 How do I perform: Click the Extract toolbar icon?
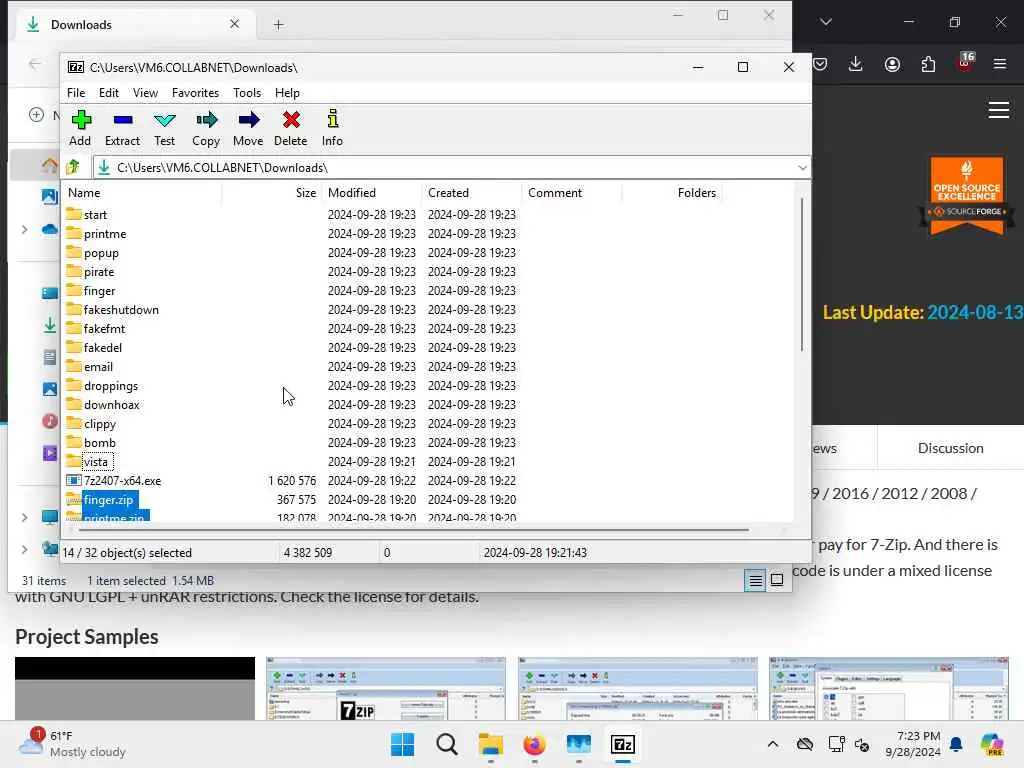point(122,128)
